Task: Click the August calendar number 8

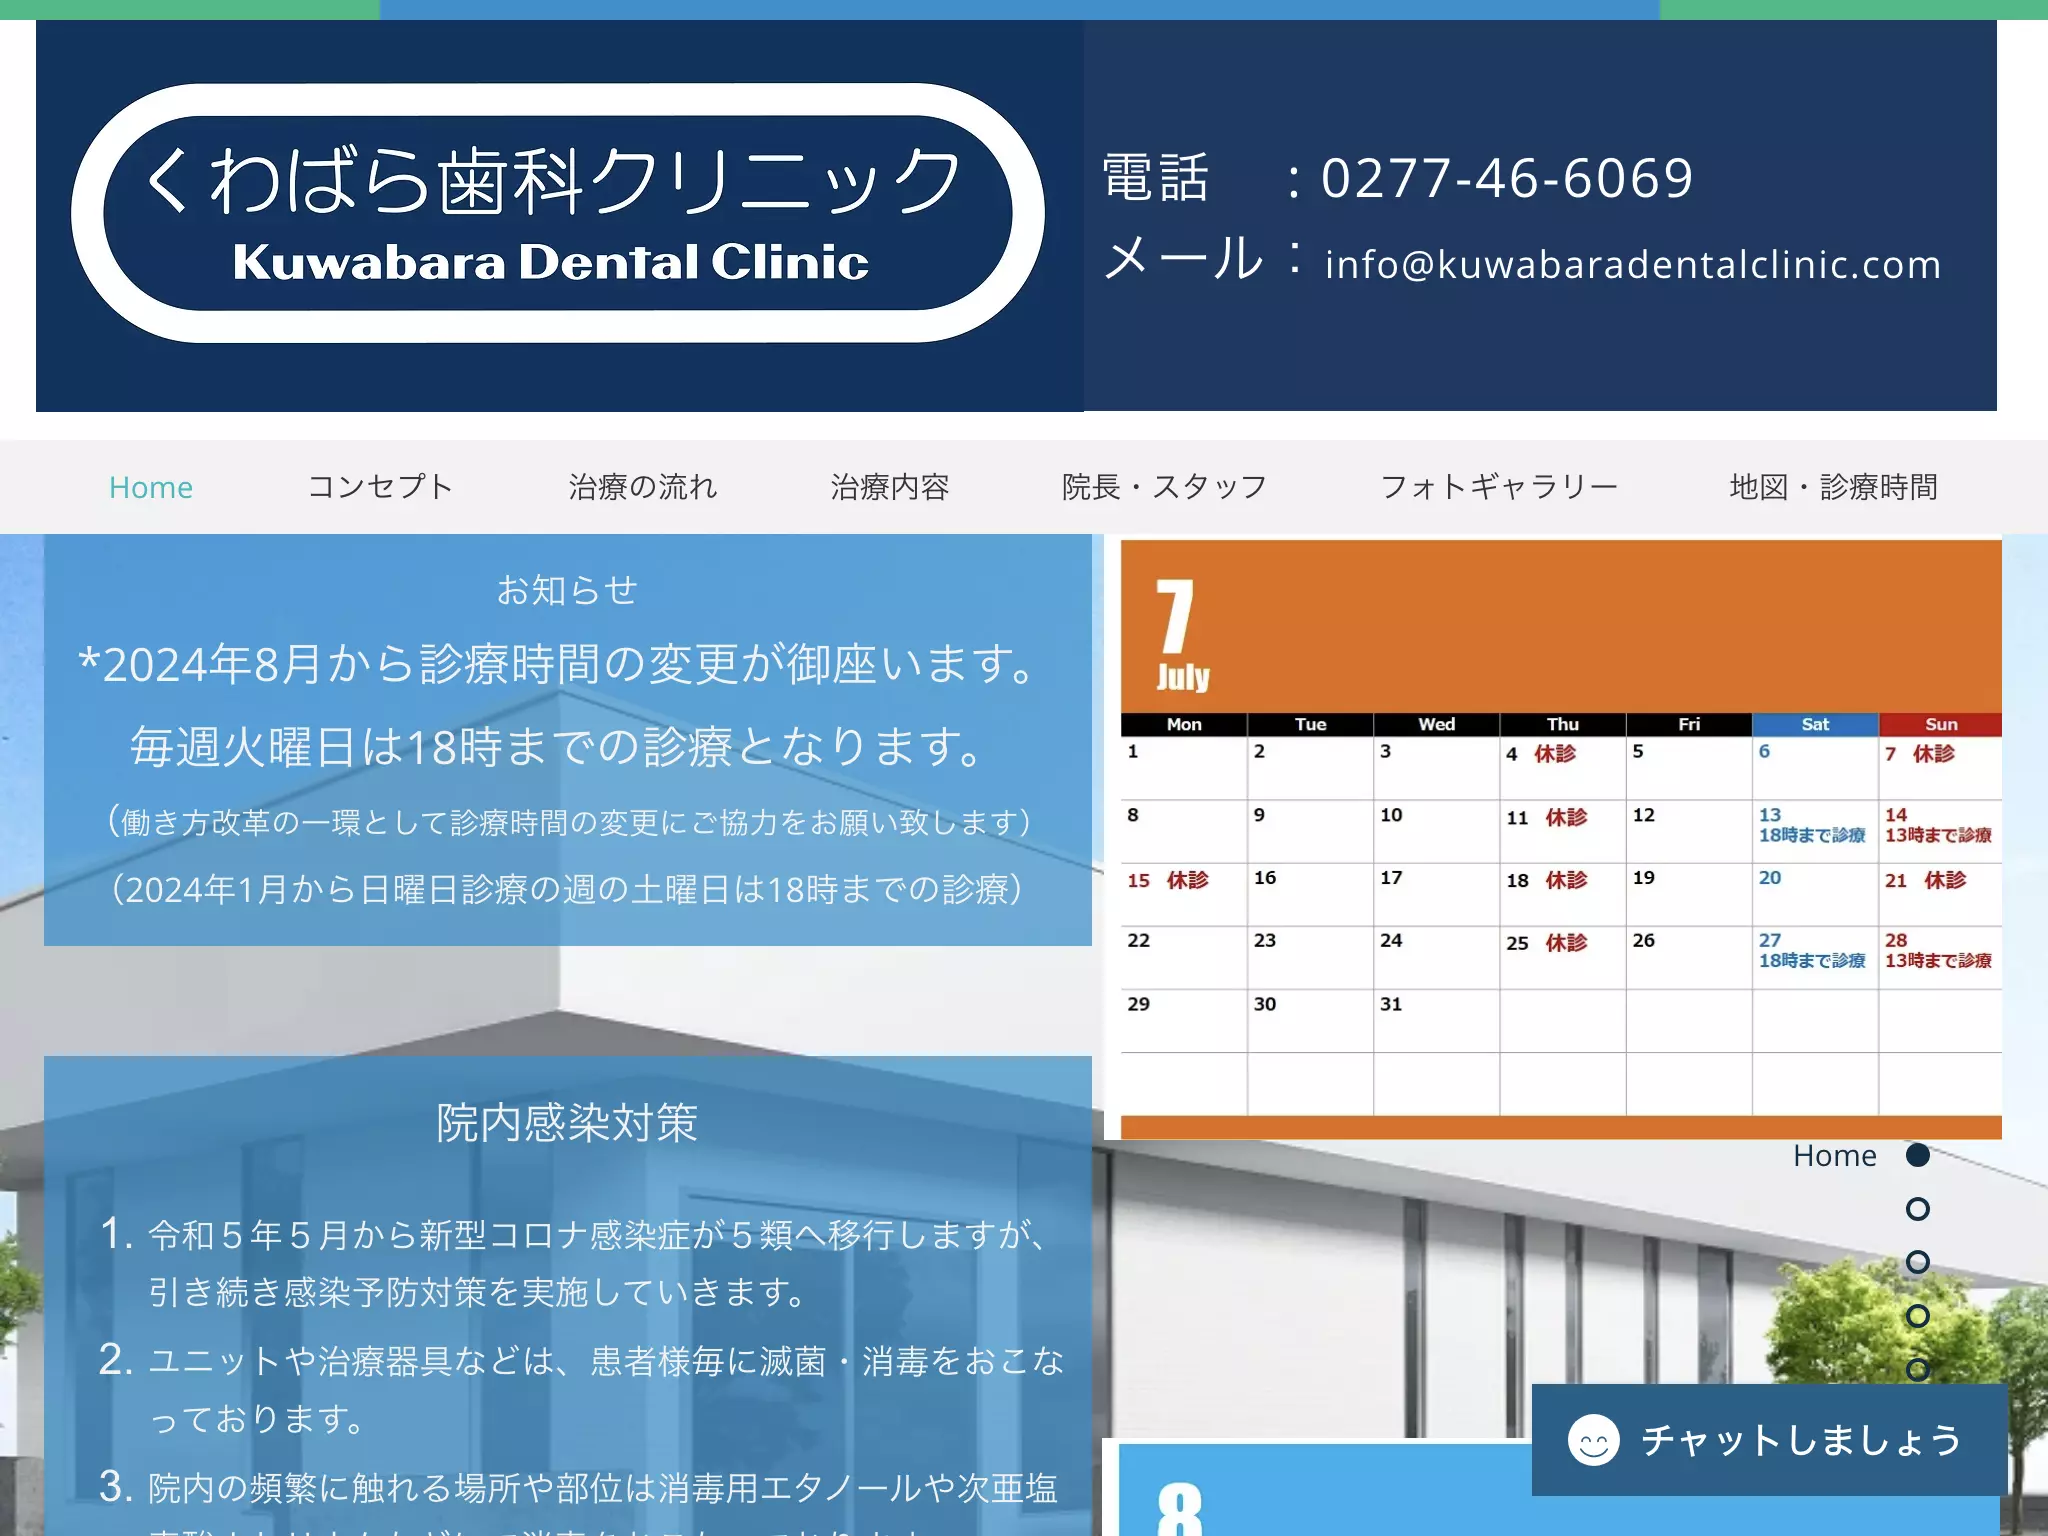Action: click(1180, 1508)
